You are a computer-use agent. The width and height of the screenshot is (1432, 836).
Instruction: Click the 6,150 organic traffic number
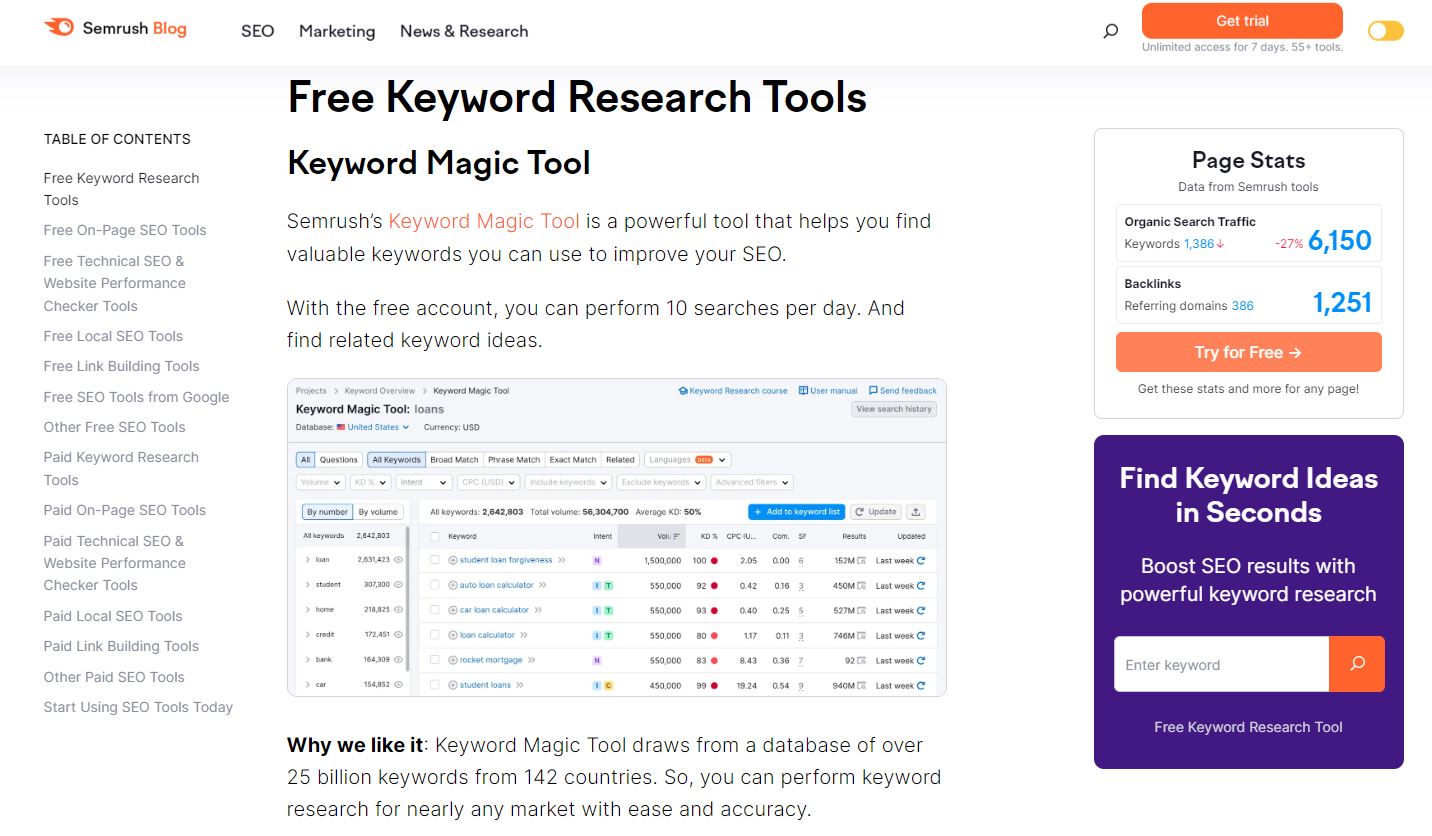pos(1339,240)
